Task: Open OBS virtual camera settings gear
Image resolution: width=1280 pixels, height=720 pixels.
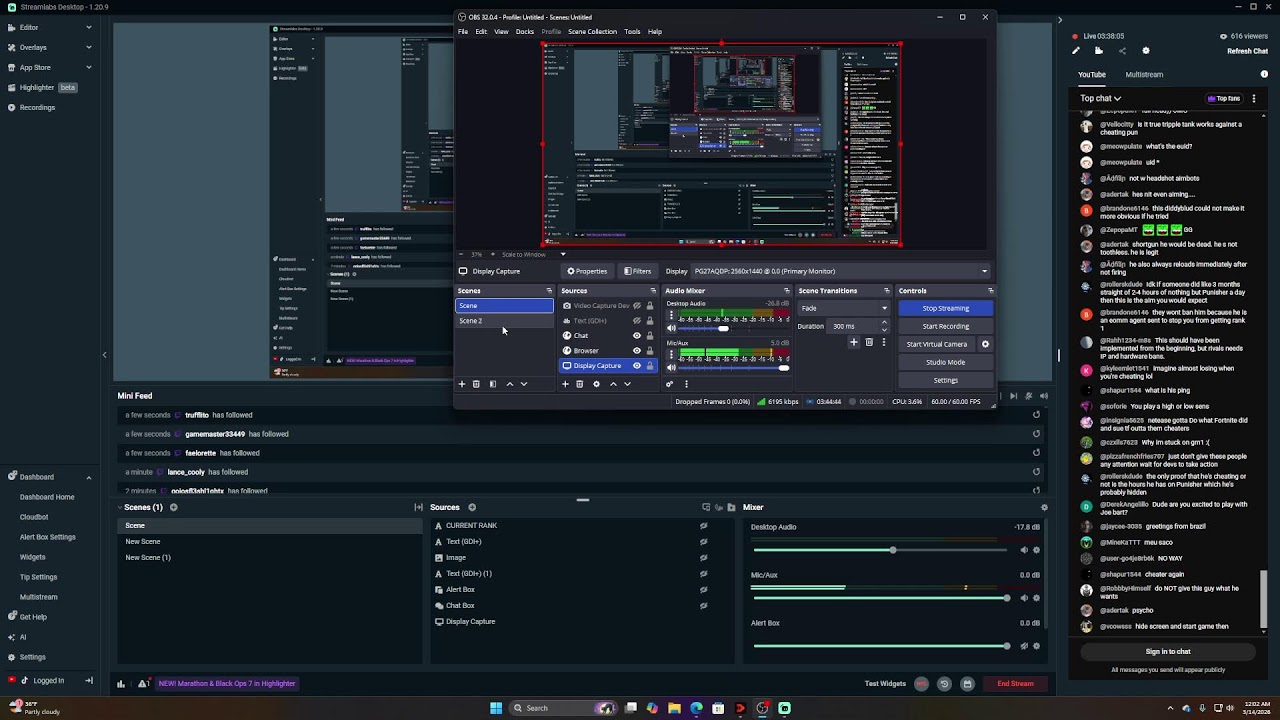Action: pyautogui.click(x=985, y=344)
